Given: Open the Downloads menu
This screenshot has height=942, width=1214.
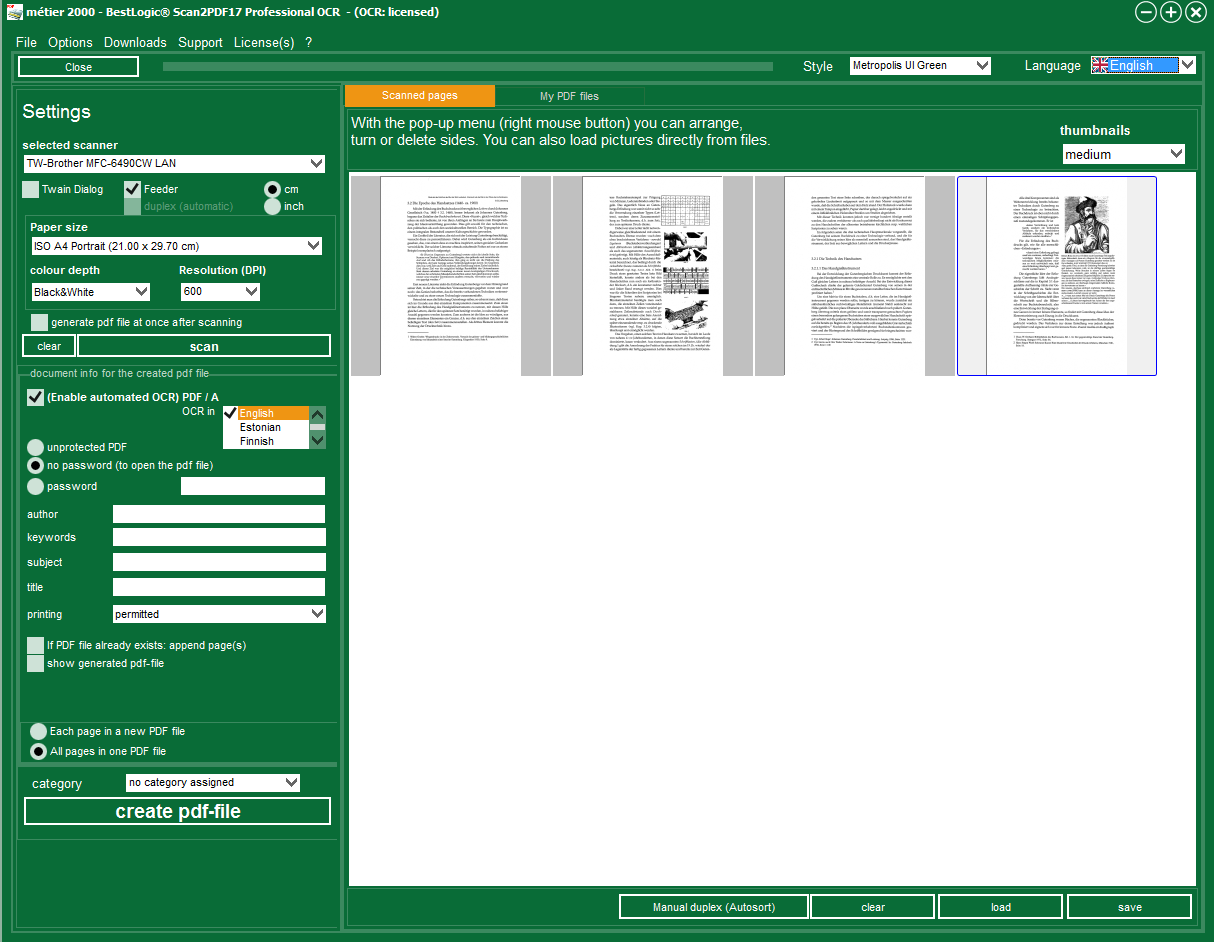Looking at the screenshot, I should [135, 43].
